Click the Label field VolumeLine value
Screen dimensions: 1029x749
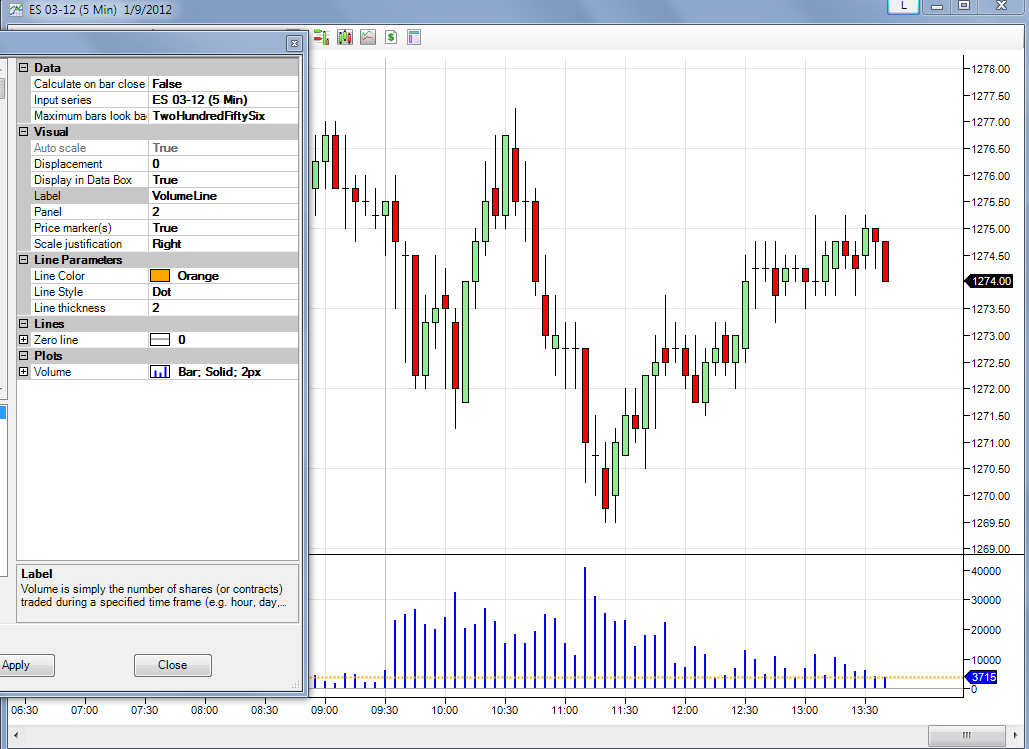224,196
